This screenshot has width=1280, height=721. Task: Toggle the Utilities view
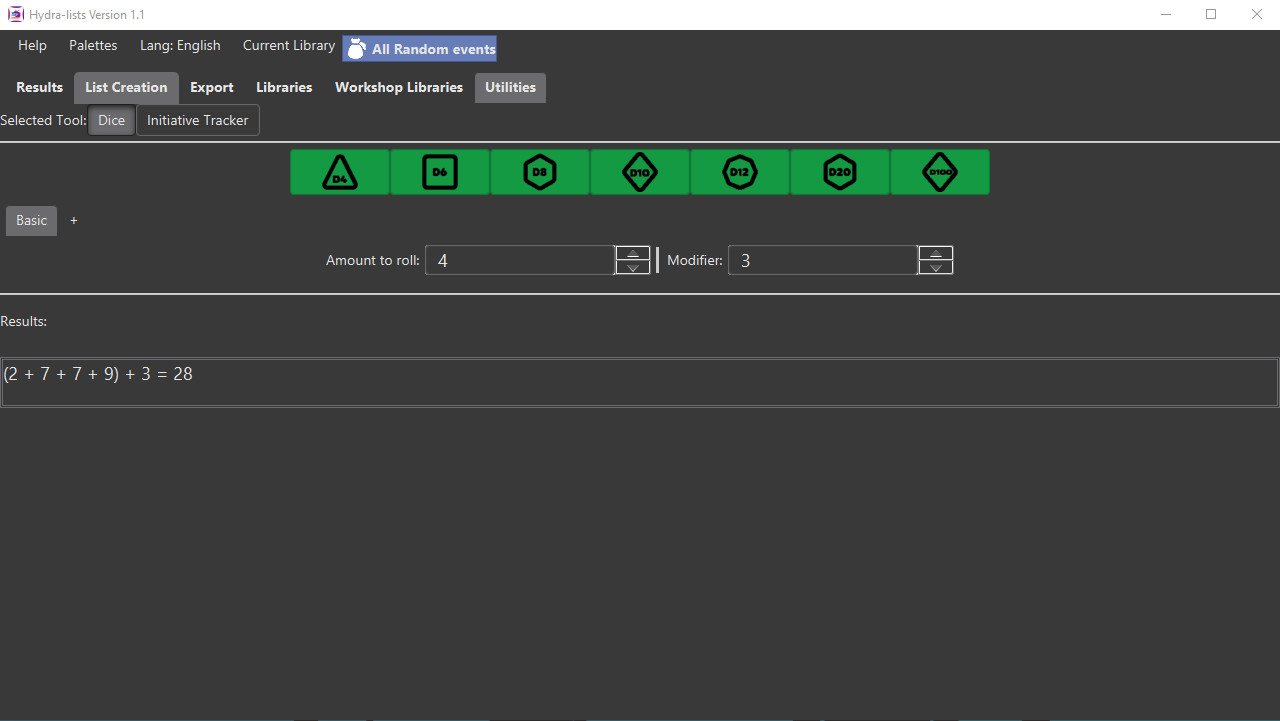510,87
